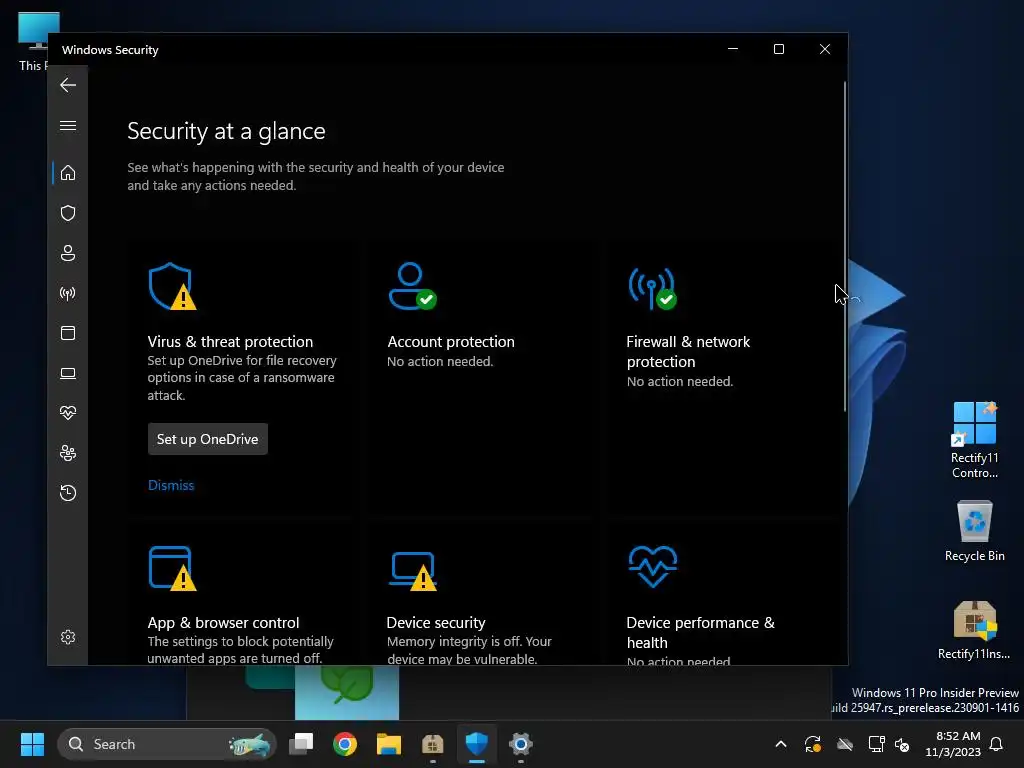The image size is (1024, 768).
Task: Select the Home sidebar icon
Action: (68, 173)
